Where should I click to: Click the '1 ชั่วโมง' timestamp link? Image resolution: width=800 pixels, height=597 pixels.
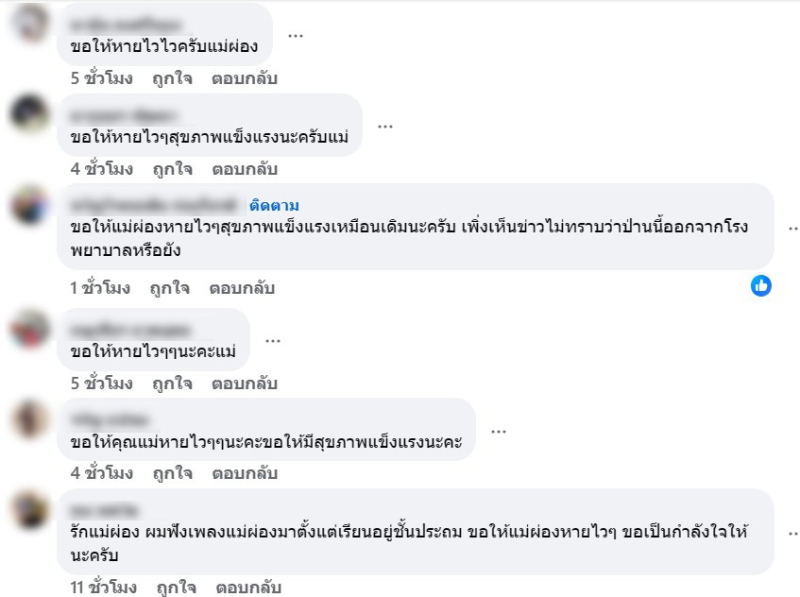coord(100,288)
